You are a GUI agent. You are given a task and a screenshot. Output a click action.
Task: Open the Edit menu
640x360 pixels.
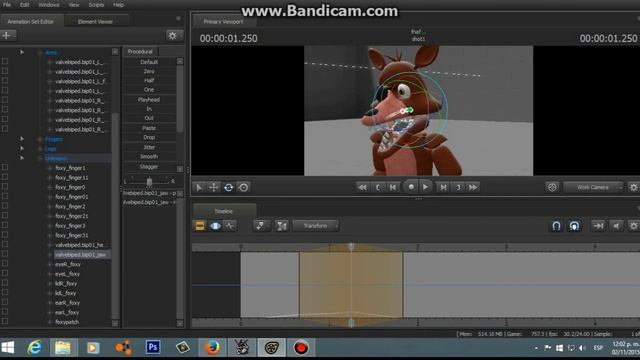(x=24, y=5)
